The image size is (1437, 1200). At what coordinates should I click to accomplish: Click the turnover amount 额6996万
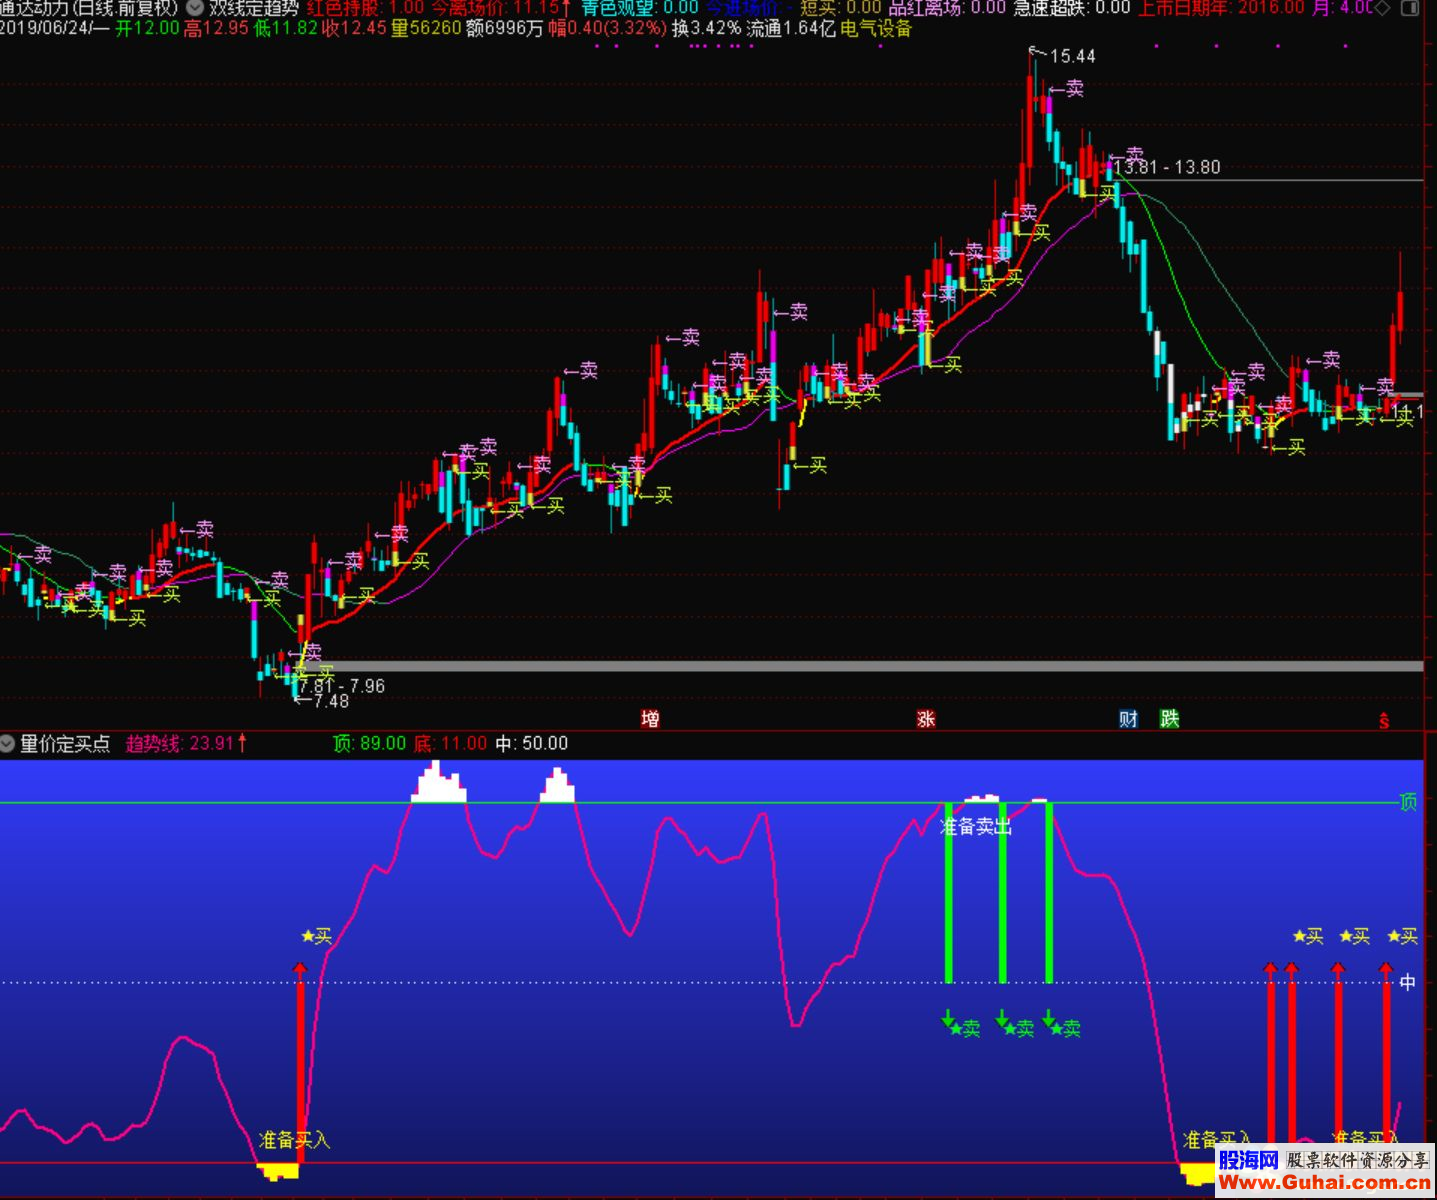pyautogui.click(x=504, y=28)
